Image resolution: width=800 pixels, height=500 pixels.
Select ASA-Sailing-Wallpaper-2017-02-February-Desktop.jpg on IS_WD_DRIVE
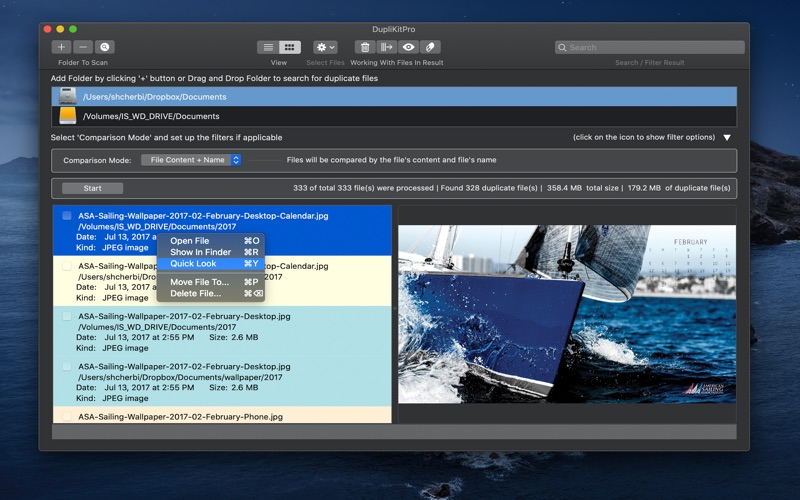pos(222,331)
